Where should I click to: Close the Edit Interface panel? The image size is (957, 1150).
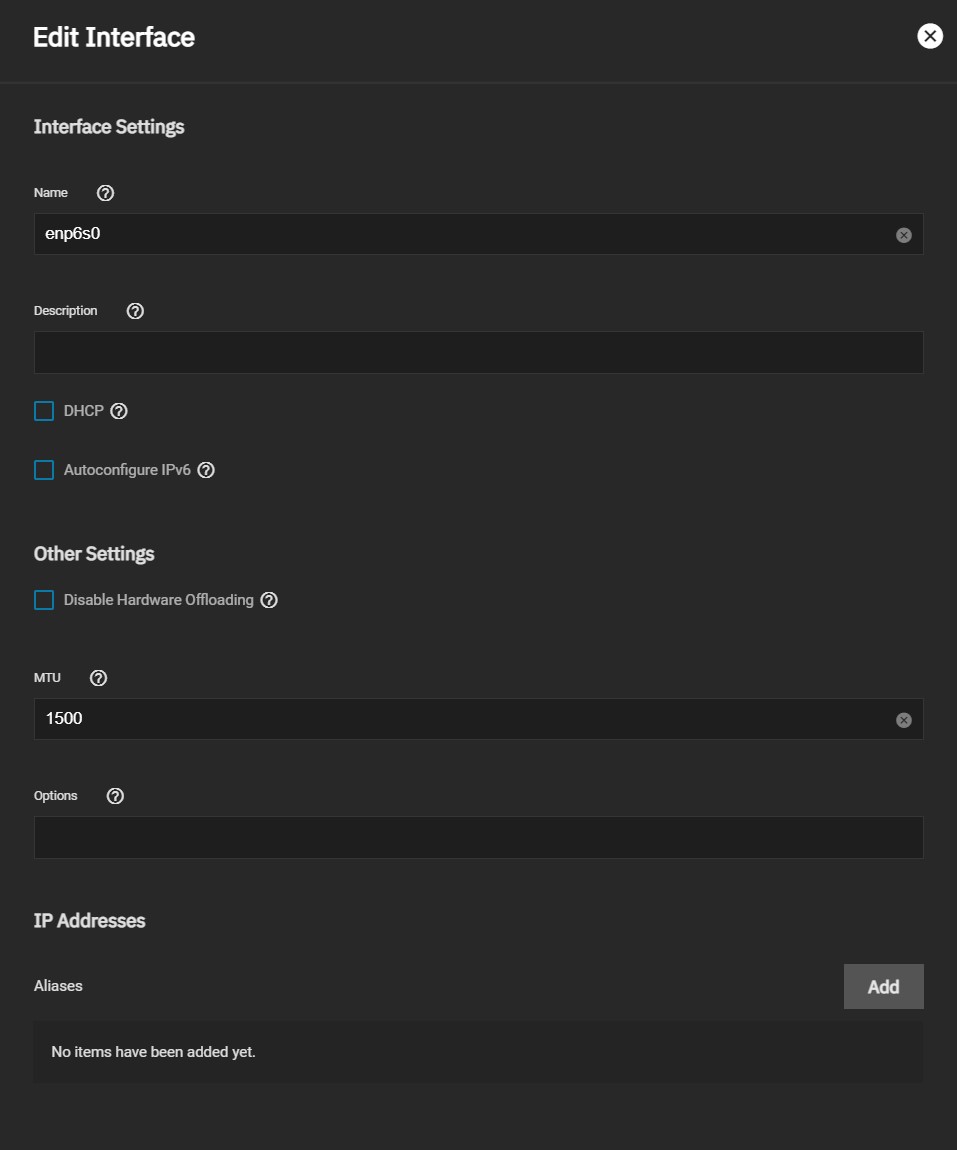[x=930, y=36]
